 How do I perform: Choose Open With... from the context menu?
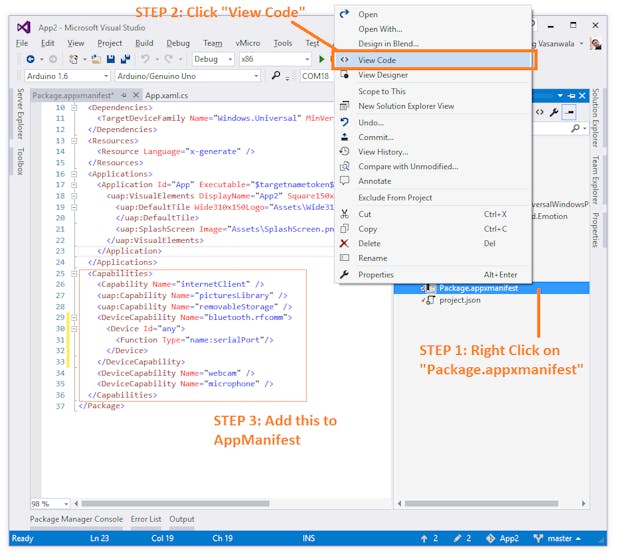380,29
